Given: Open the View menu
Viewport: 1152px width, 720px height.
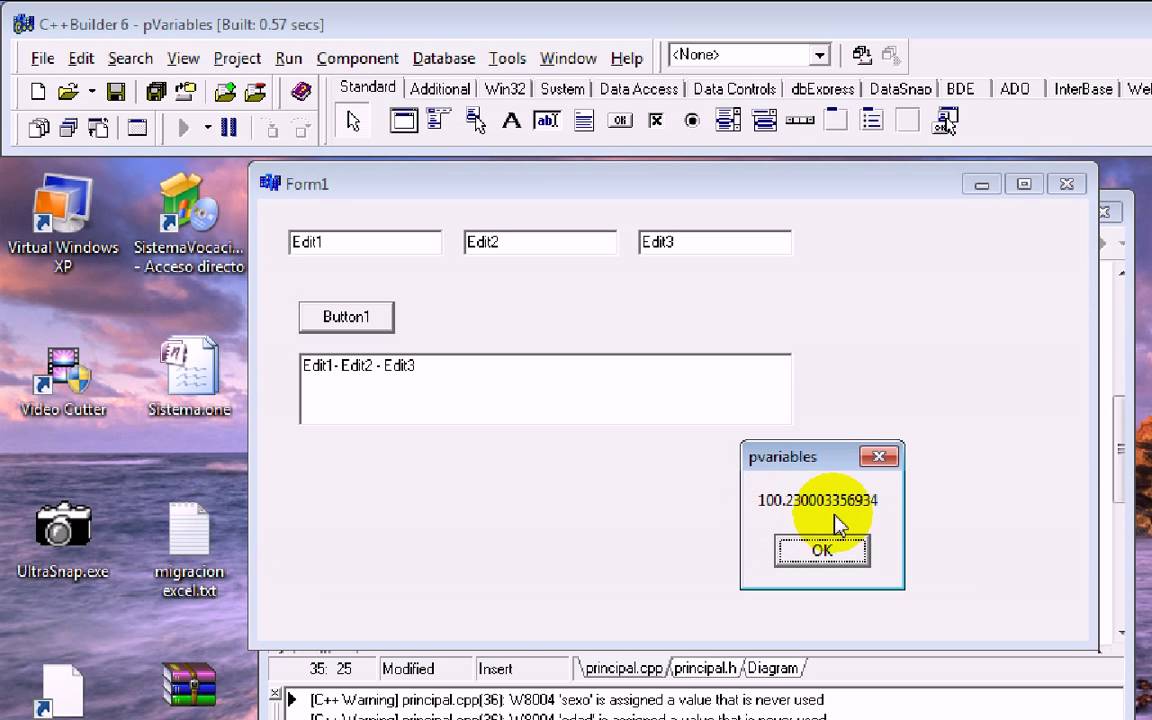Looking at the screenshot, I should 183,58.
